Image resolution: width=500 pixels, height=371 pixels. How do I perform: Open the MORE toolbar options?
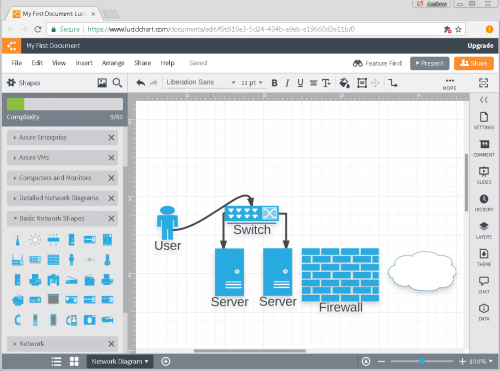[x=449, y=84]
